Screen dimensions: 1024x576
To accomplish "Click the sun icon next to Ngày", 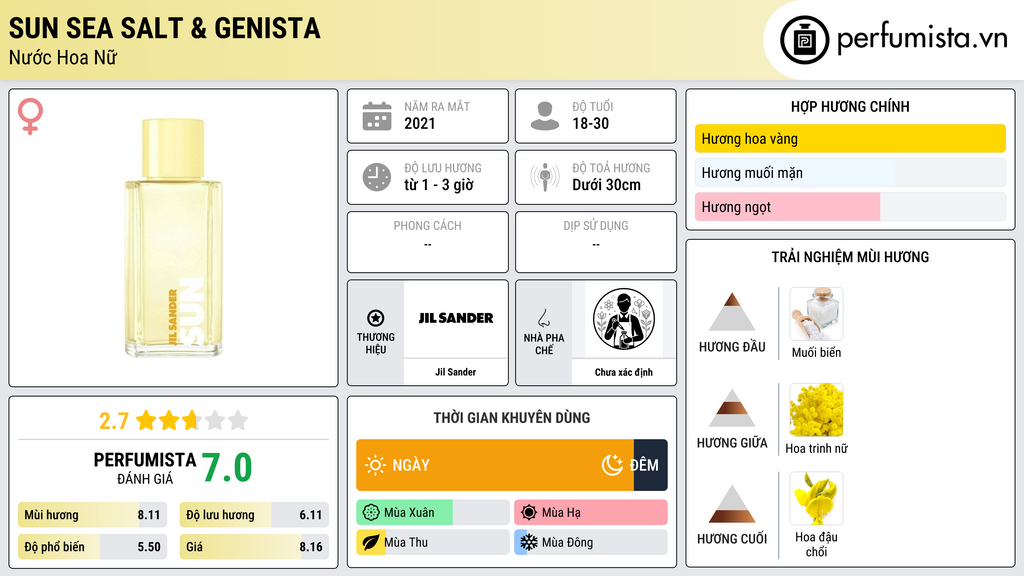I will (375, 465).
